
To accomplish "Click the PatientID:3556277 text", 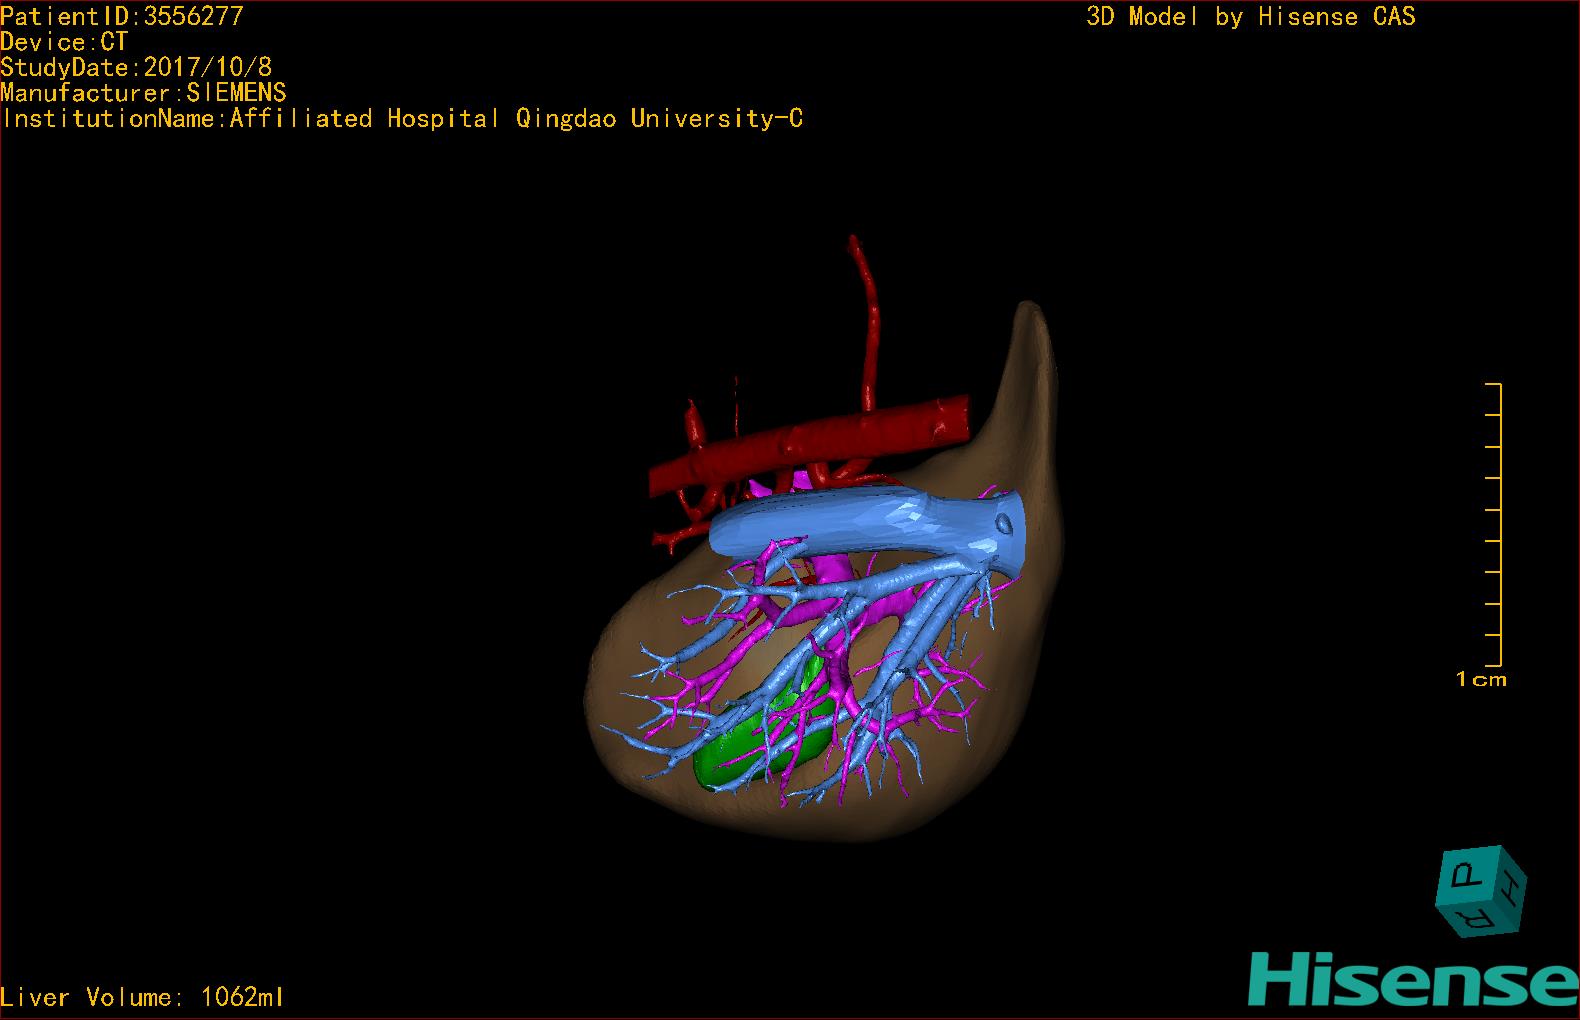I will click(122, 16).
